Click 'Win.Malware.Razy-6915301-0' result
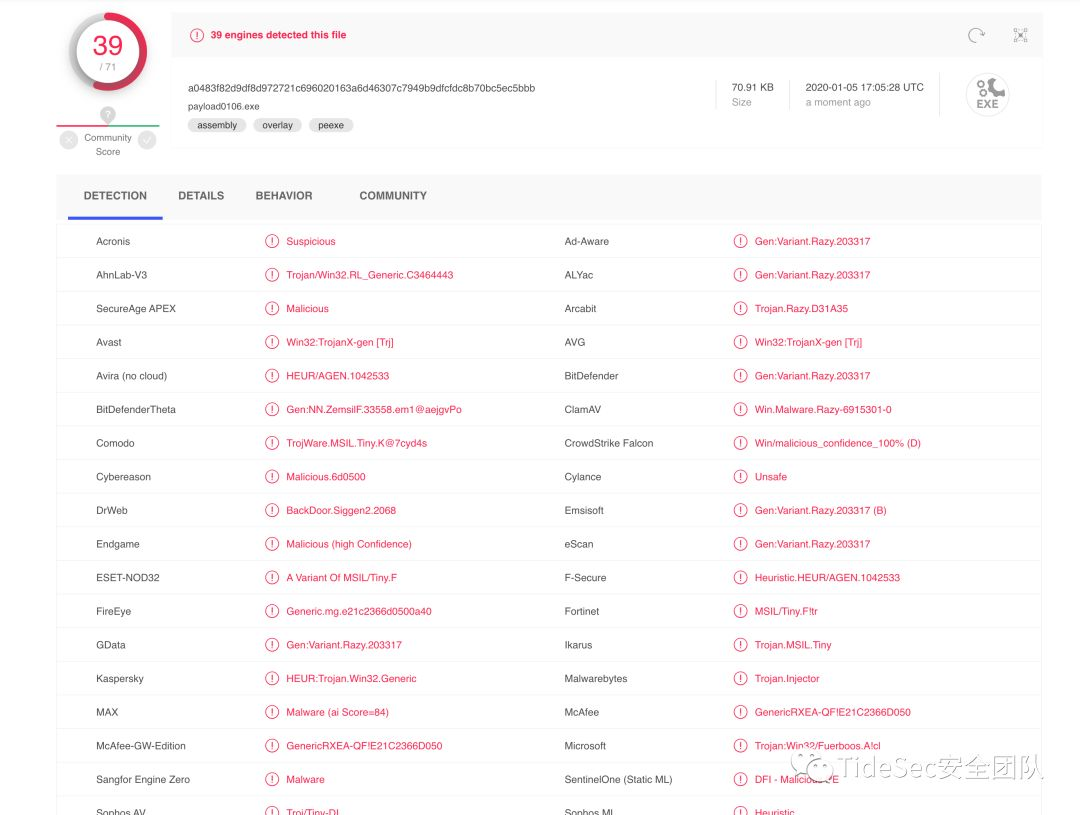1080x815 pixels. (823, 409)
